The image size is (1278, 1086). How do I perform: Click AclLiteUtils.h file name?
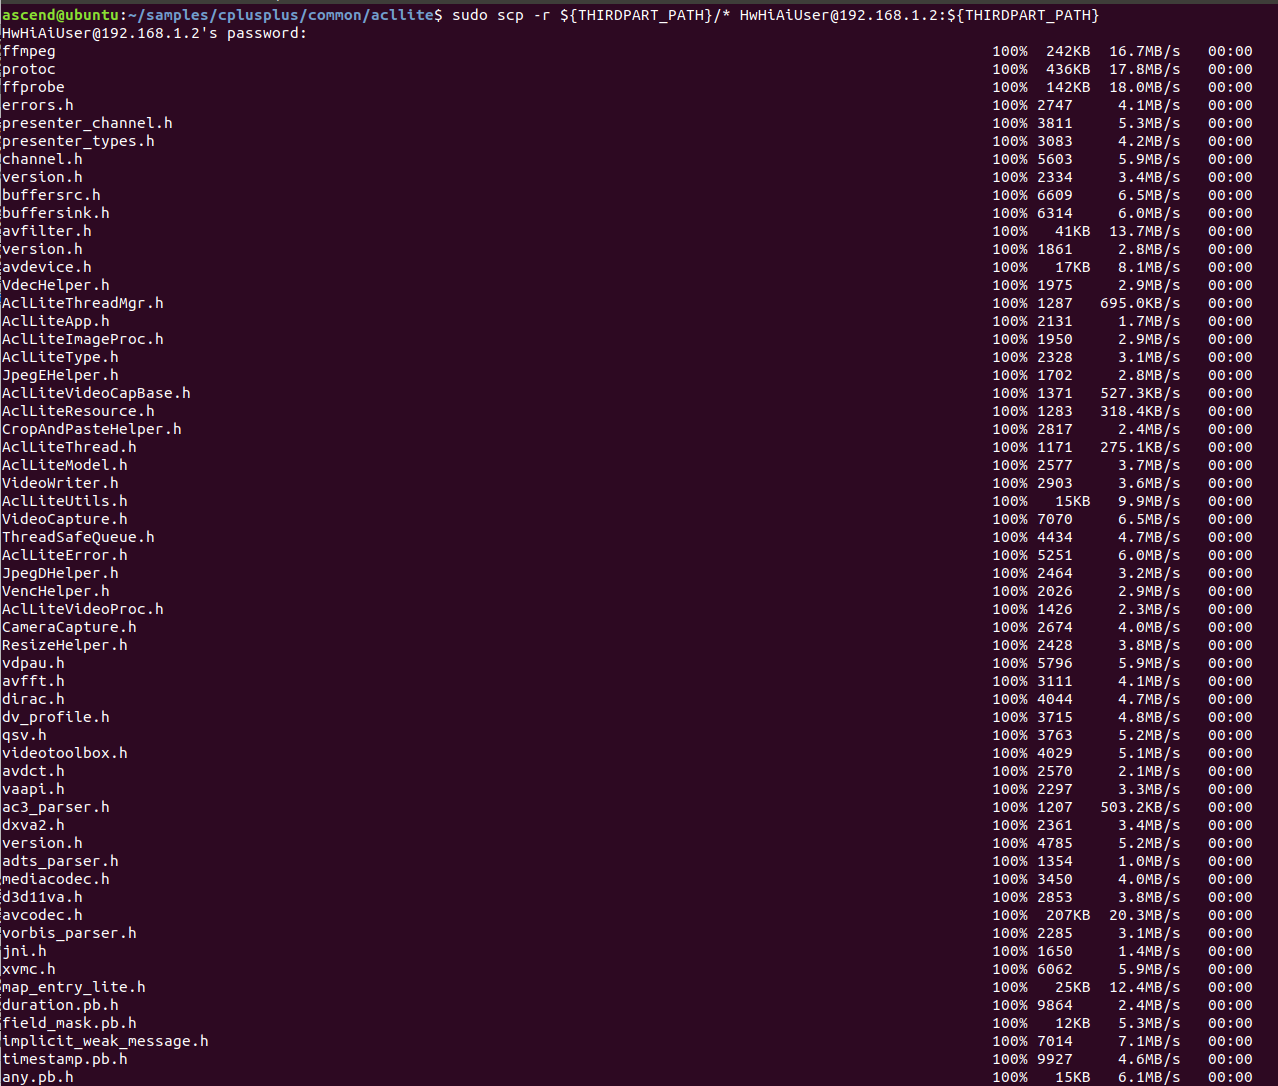65,501
